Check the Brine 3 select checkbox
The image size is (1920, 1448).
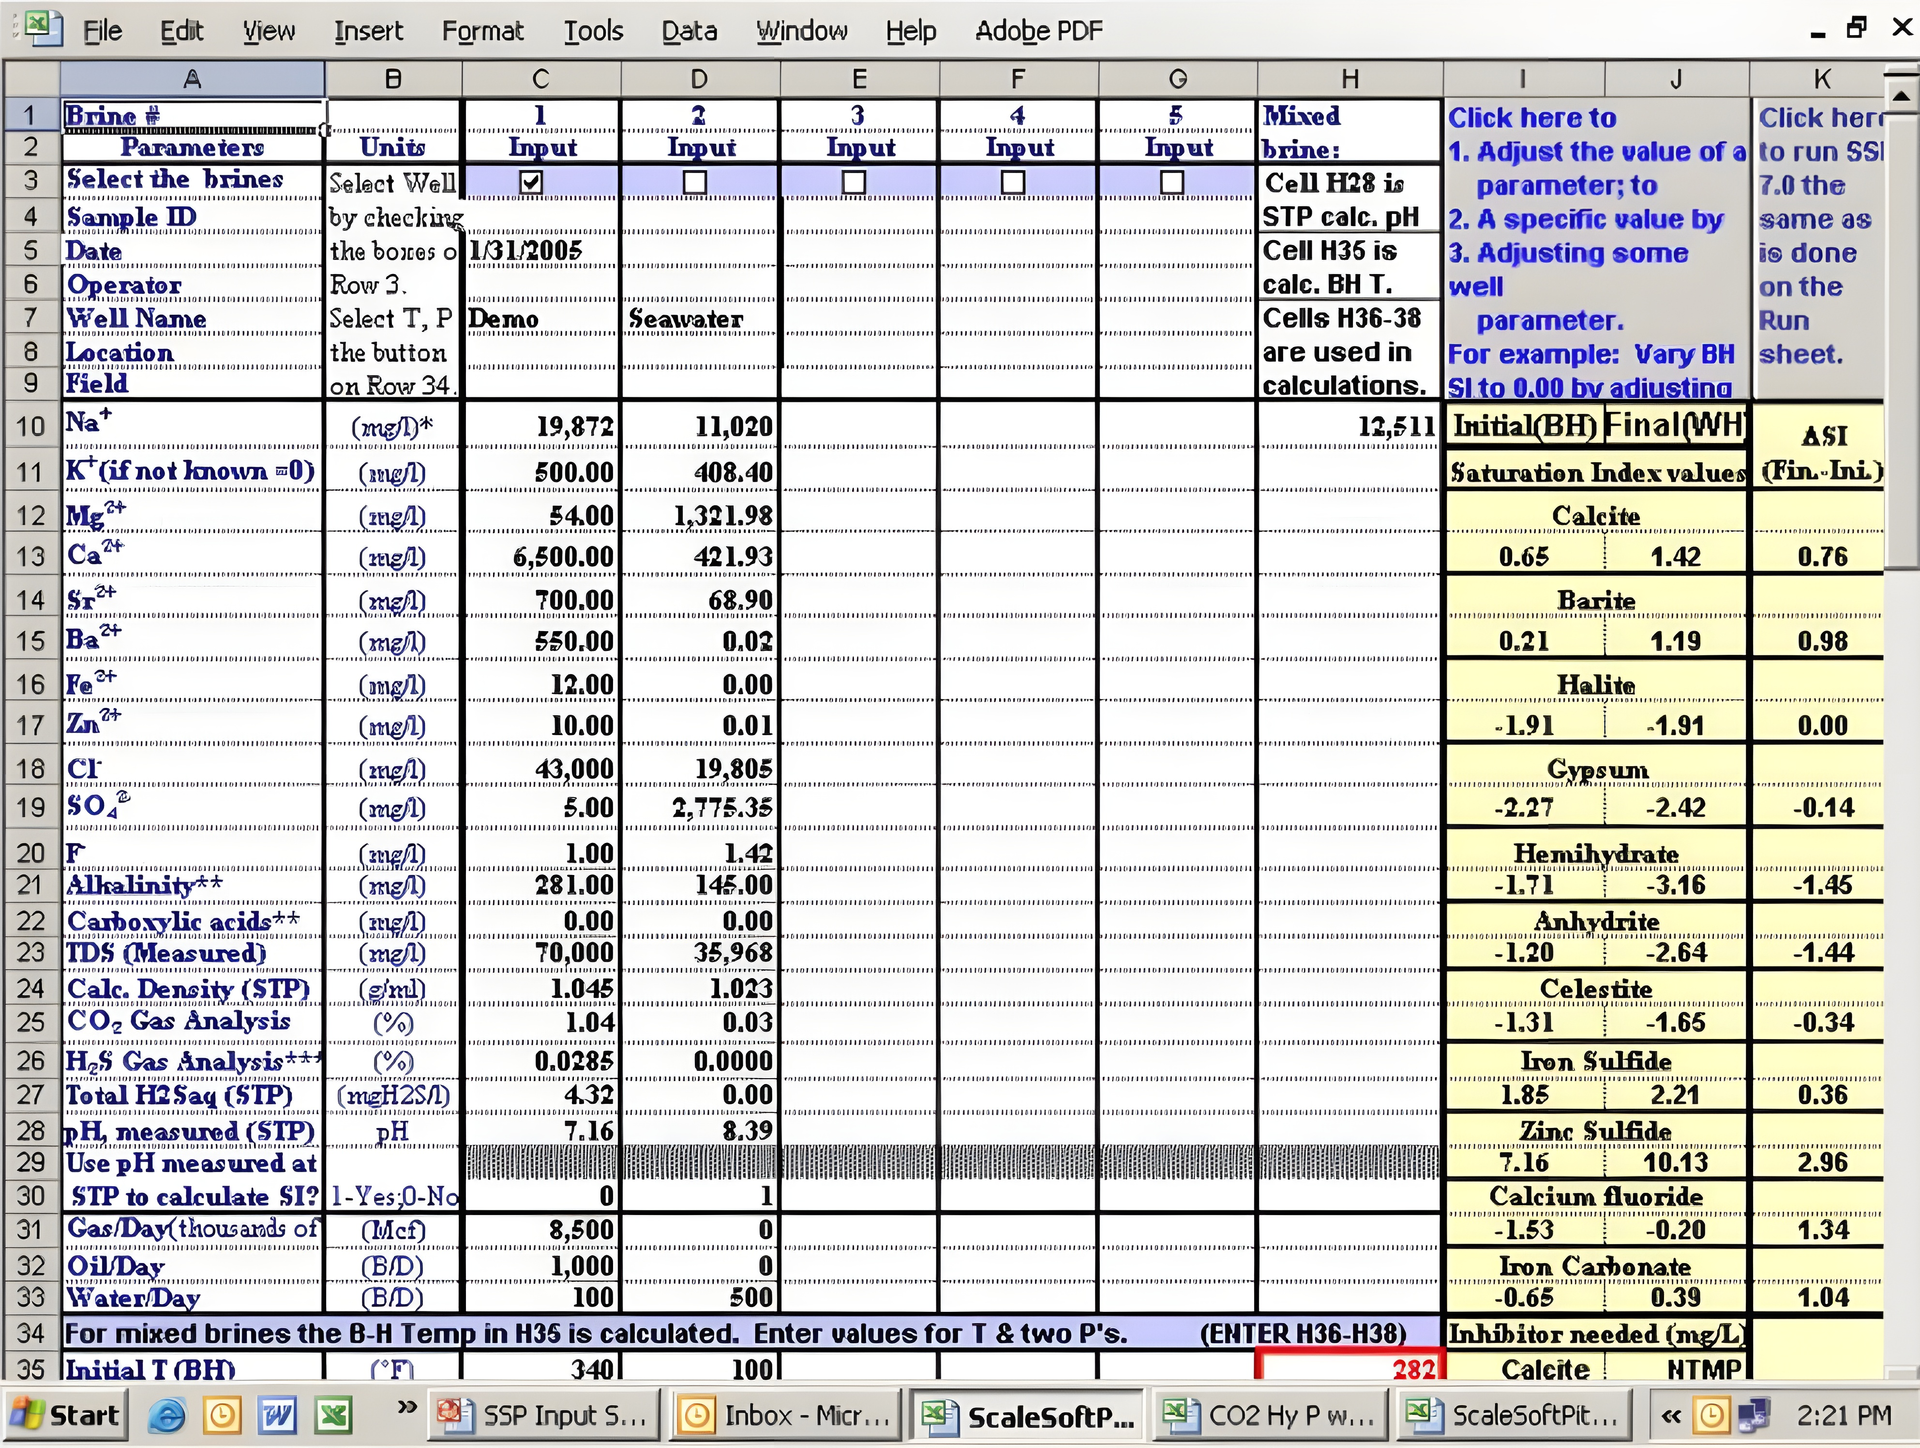(854, 182)
